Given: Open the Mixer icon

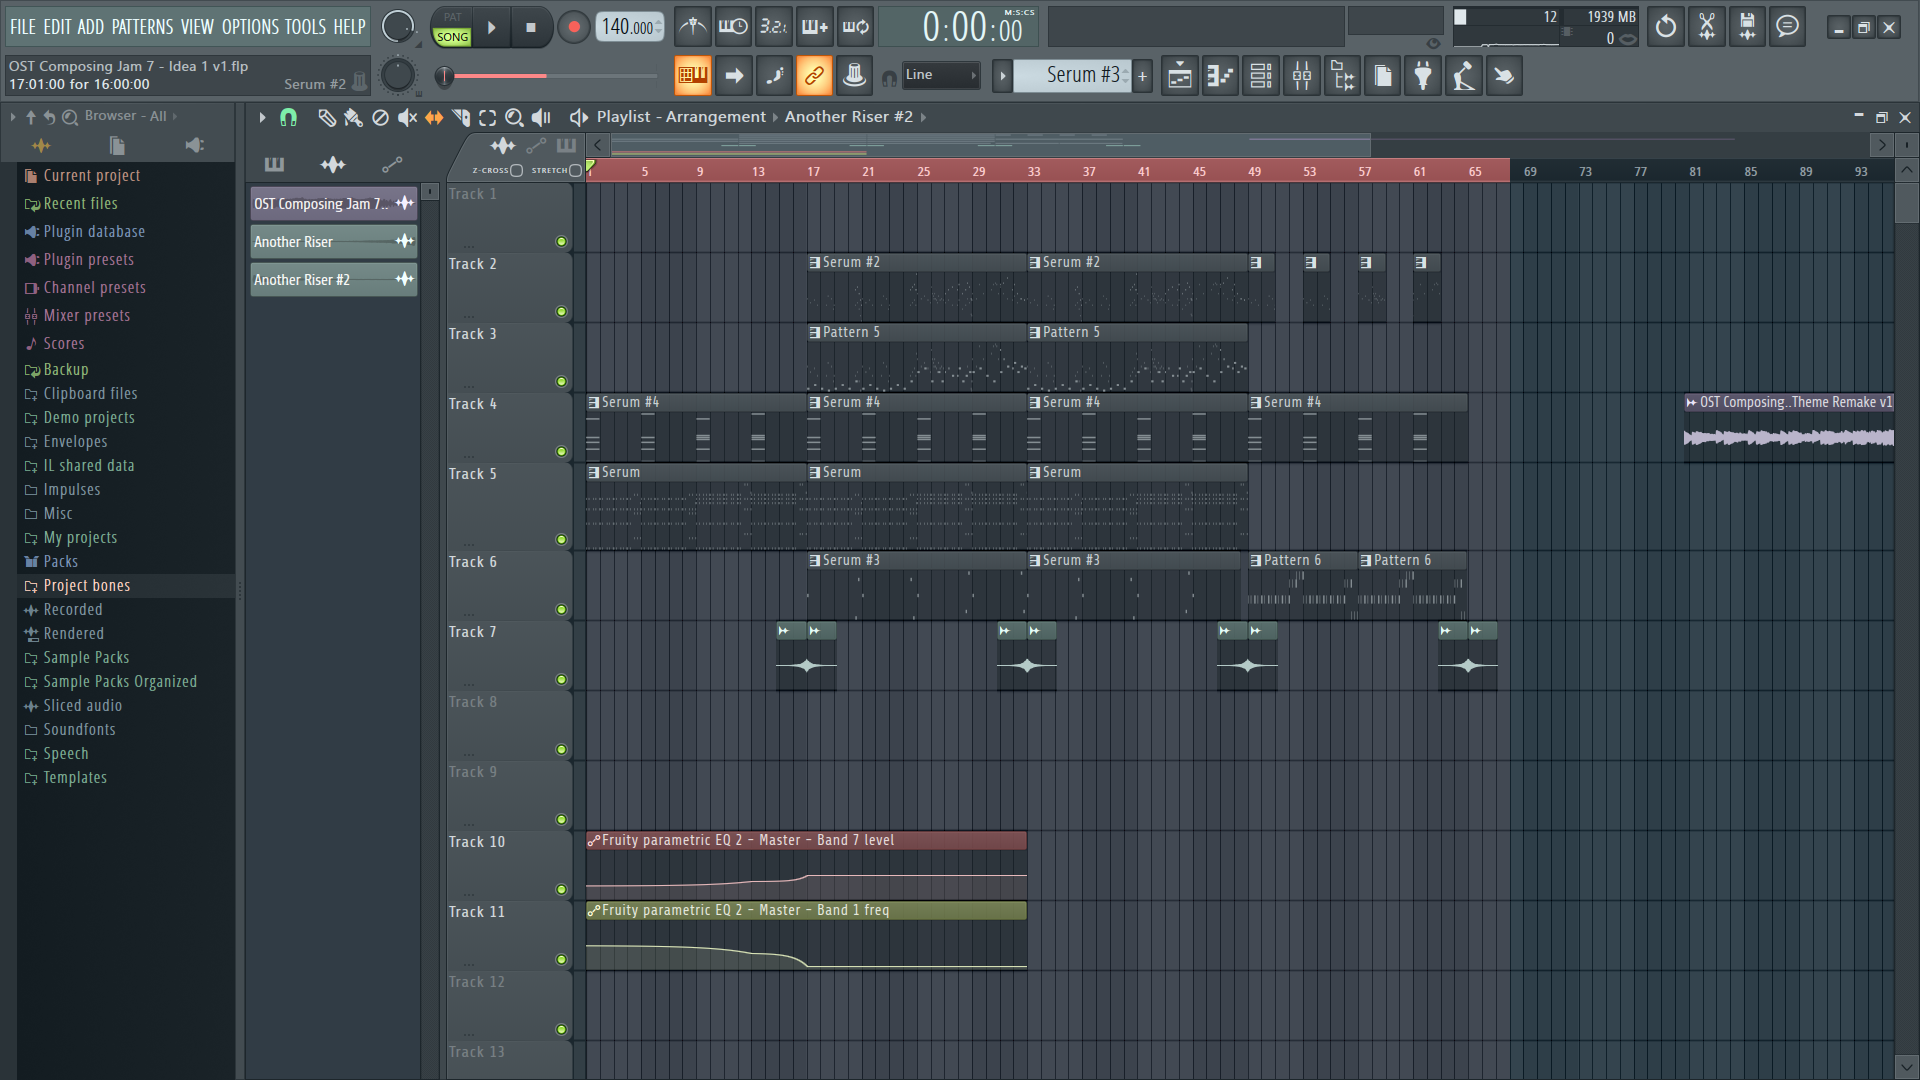Looking at the screenshot, I should [x=1302, y=76].
